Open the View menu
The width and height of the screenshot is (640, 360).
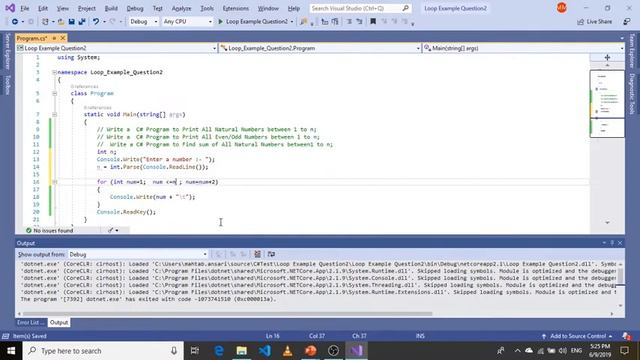(x=62, y=8)
